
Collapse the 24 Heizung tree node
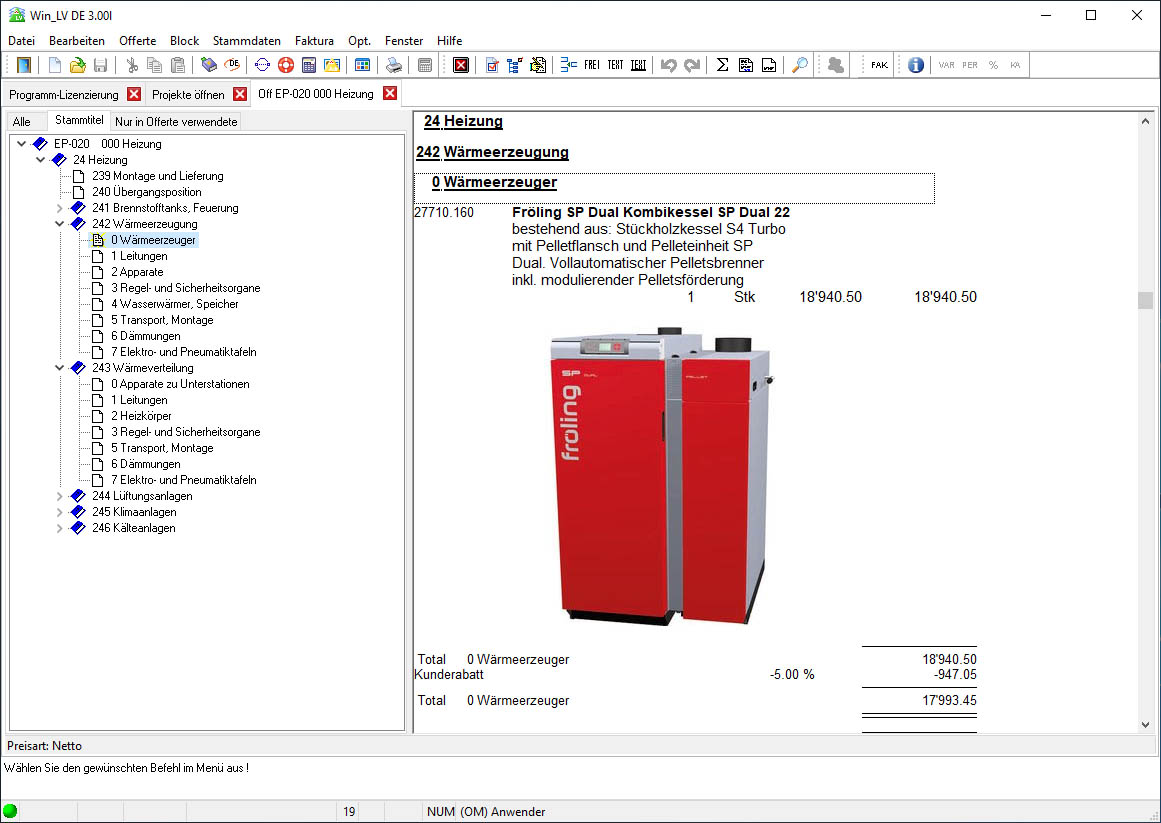click(x=41, y=160)
